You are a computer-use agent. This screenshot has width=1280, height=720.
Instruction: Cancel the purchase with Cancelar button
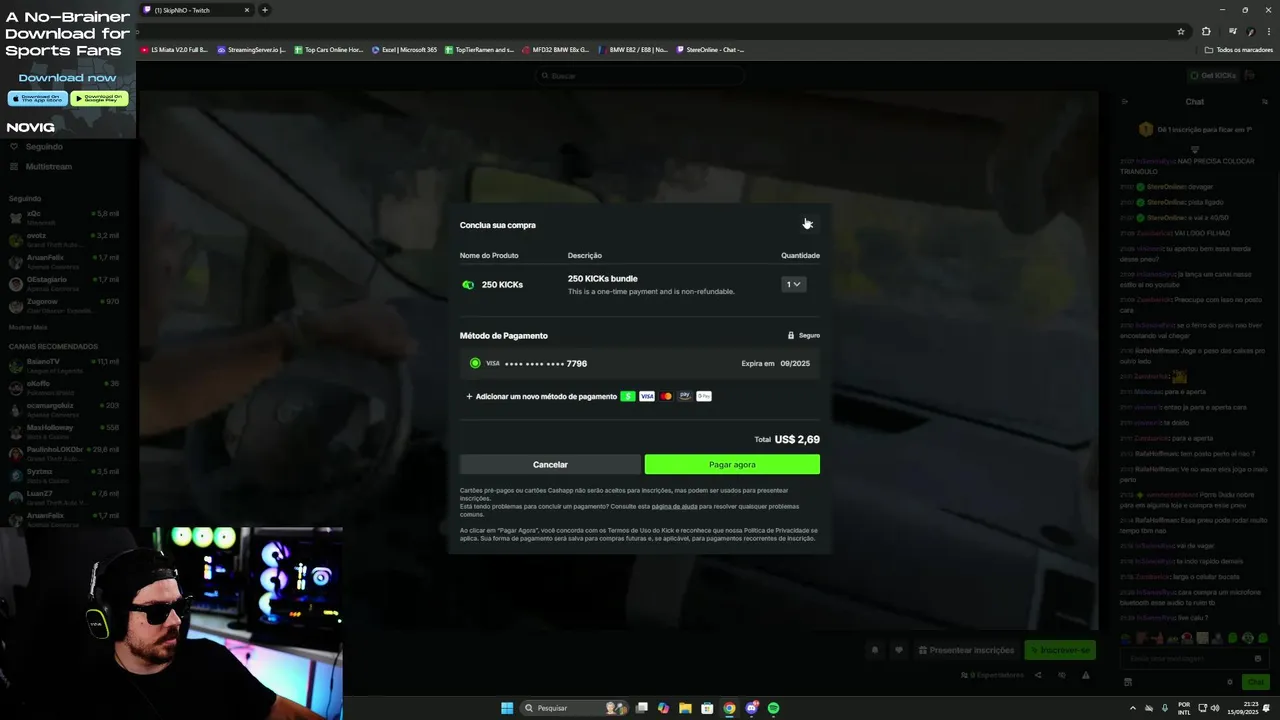[550, 464]
